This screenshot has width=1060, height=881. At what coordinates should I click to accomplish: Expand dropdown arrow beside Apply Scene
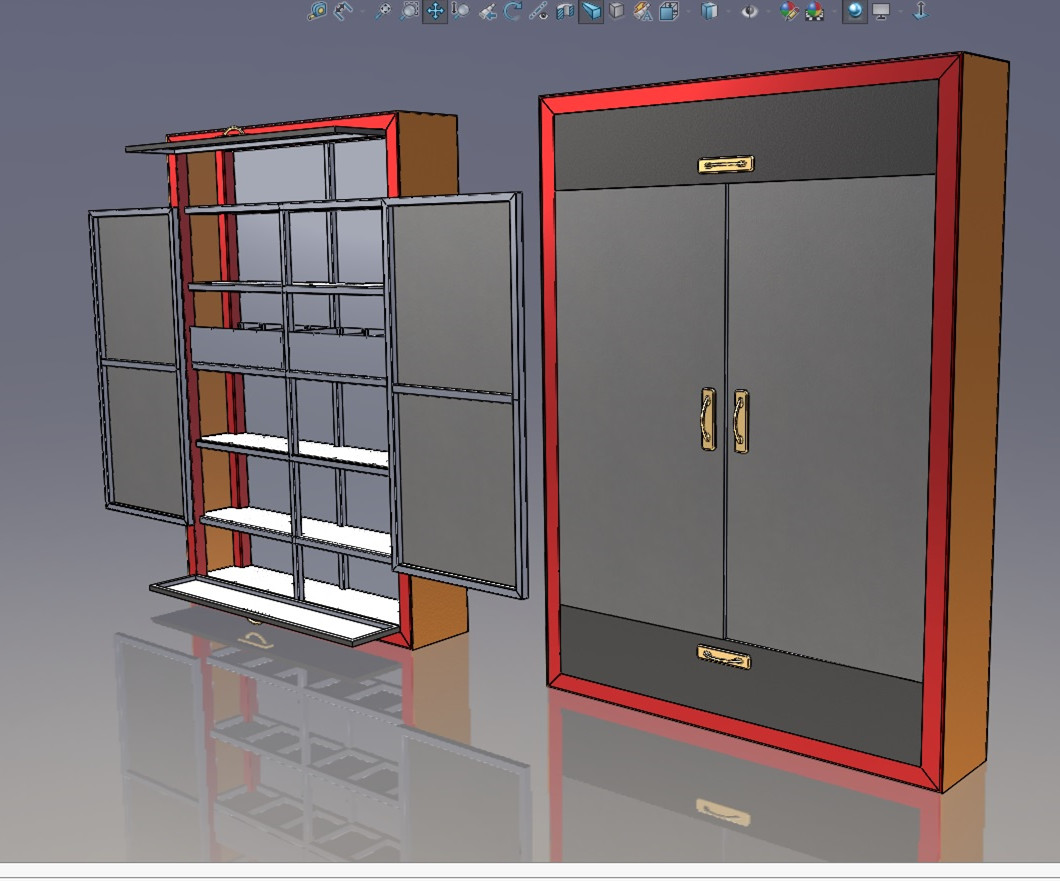pos(834,11)
